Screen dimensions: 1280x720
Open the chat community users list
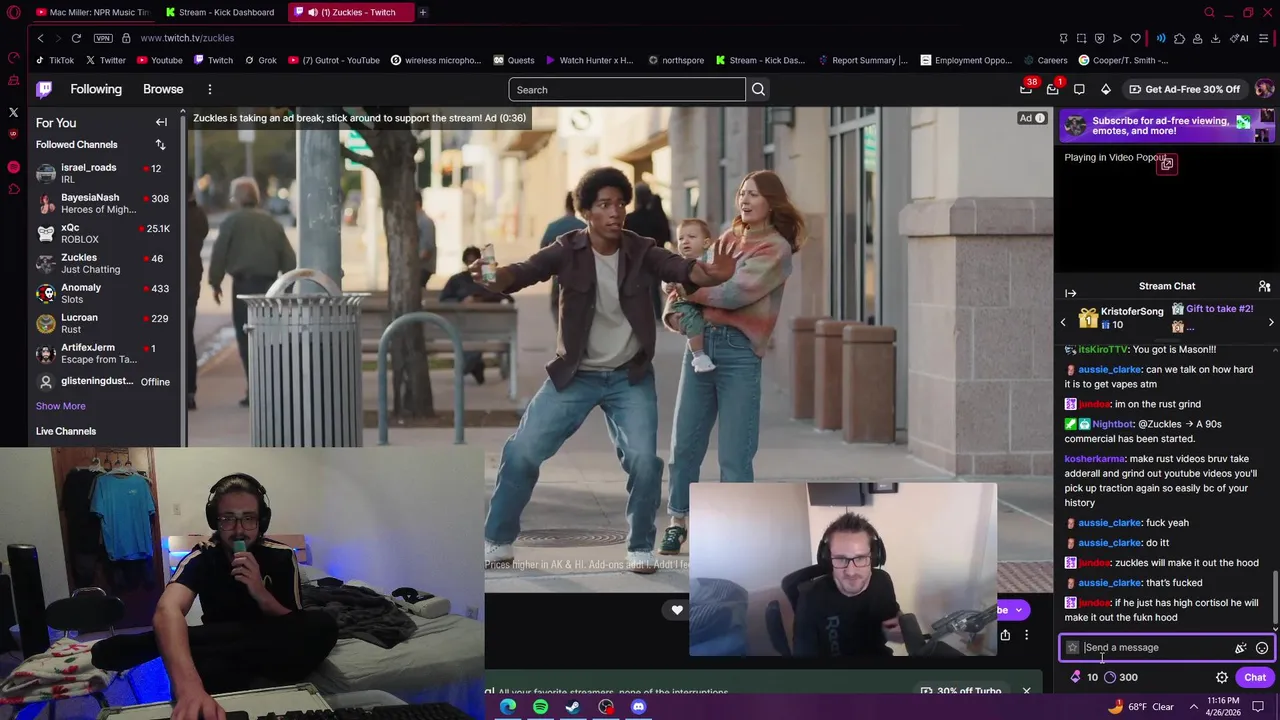pyautogui.click(x=1264, y=287)
